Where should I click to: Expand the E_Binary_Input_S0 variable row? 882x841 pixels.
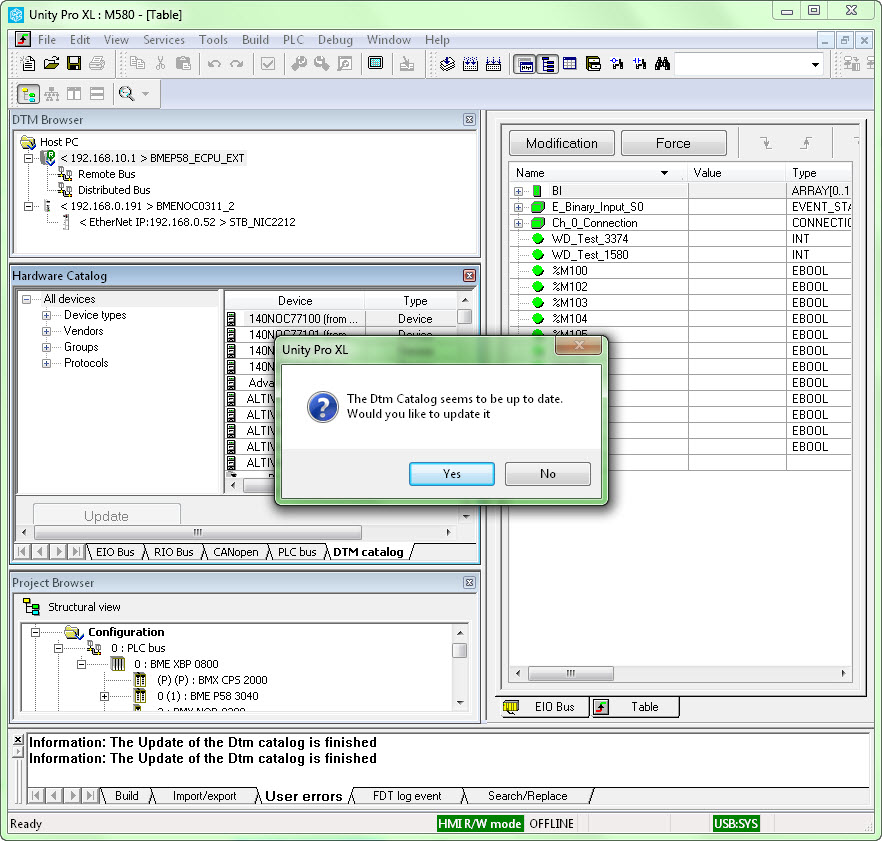518,207
